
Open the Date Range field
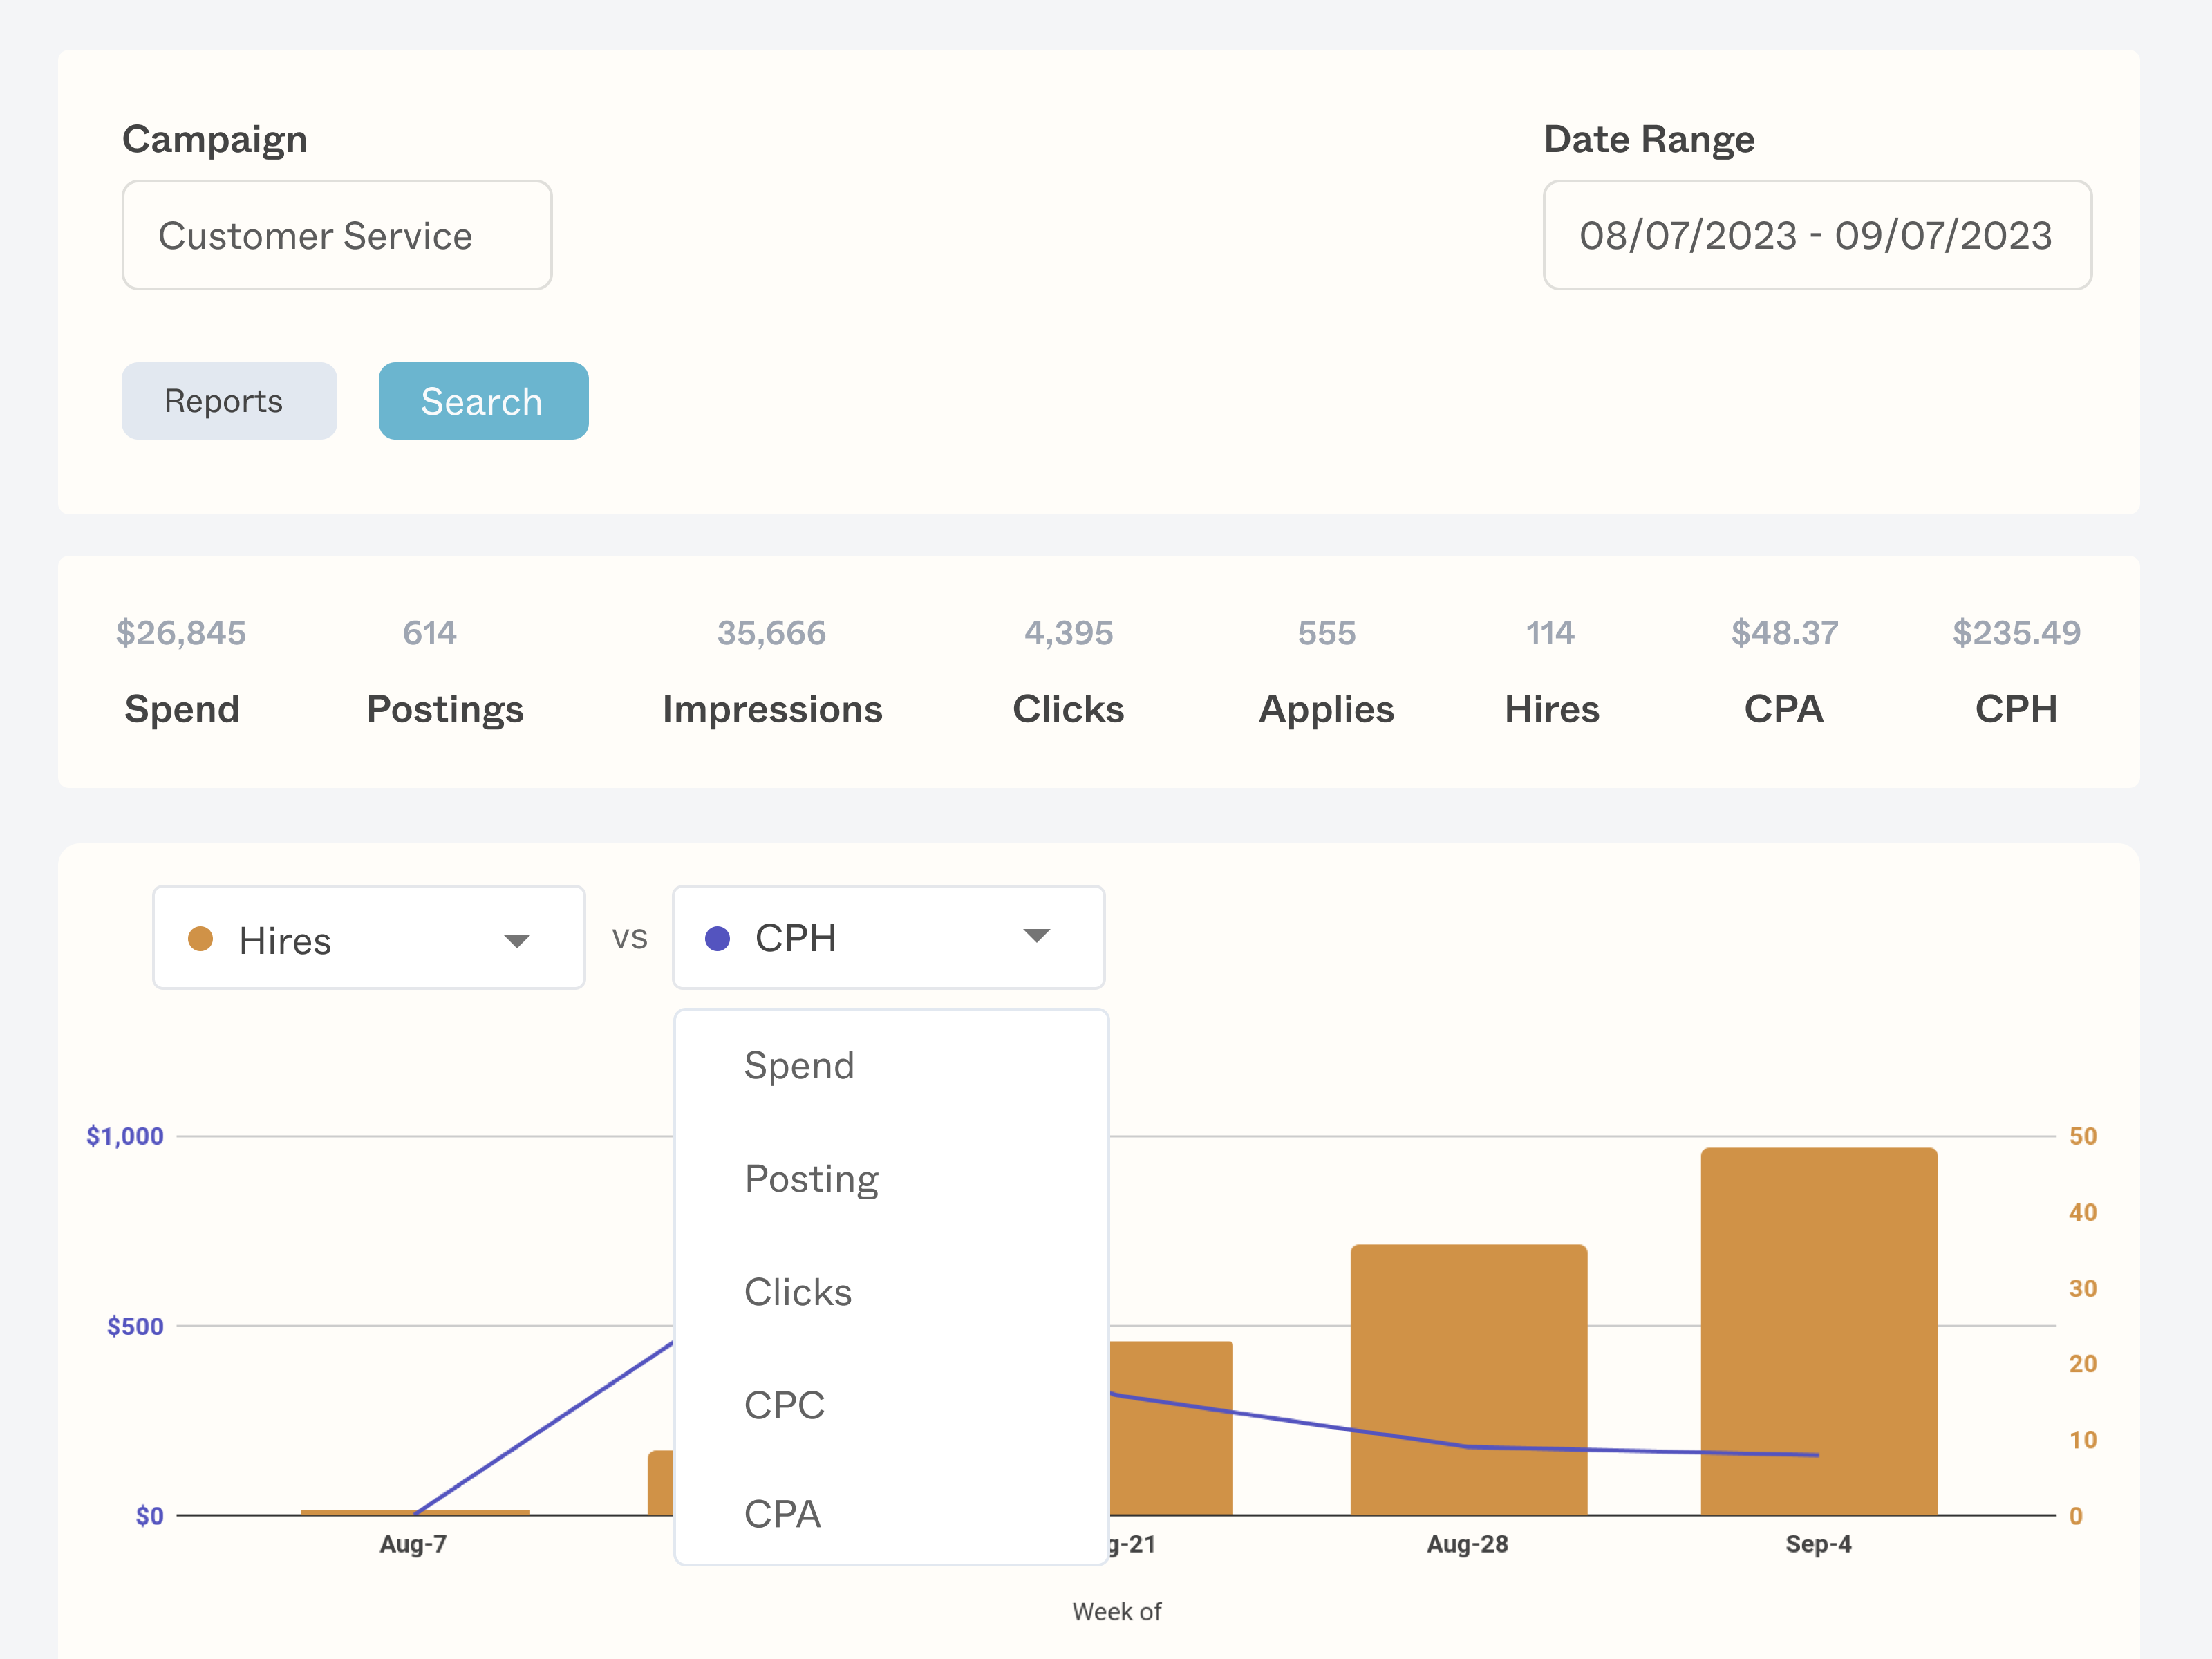coord(1816,235)
